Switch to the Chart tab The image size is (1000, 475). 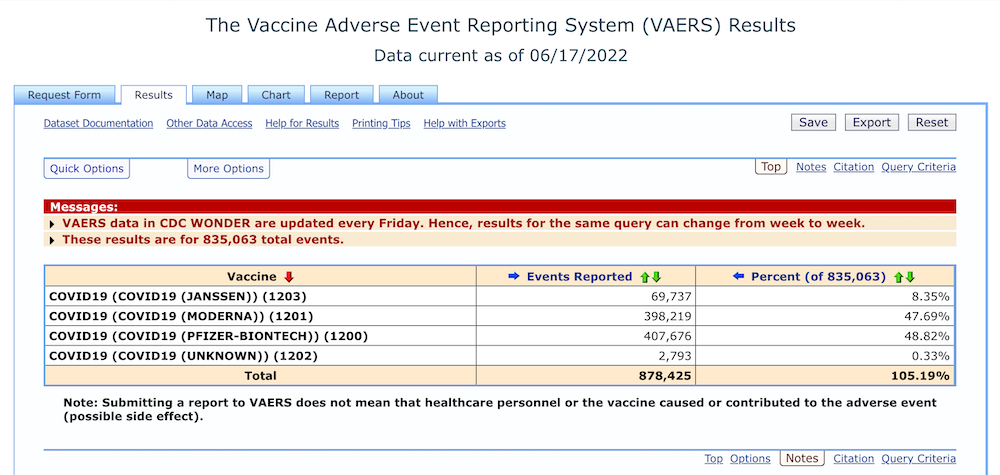(x=276, y=95)
